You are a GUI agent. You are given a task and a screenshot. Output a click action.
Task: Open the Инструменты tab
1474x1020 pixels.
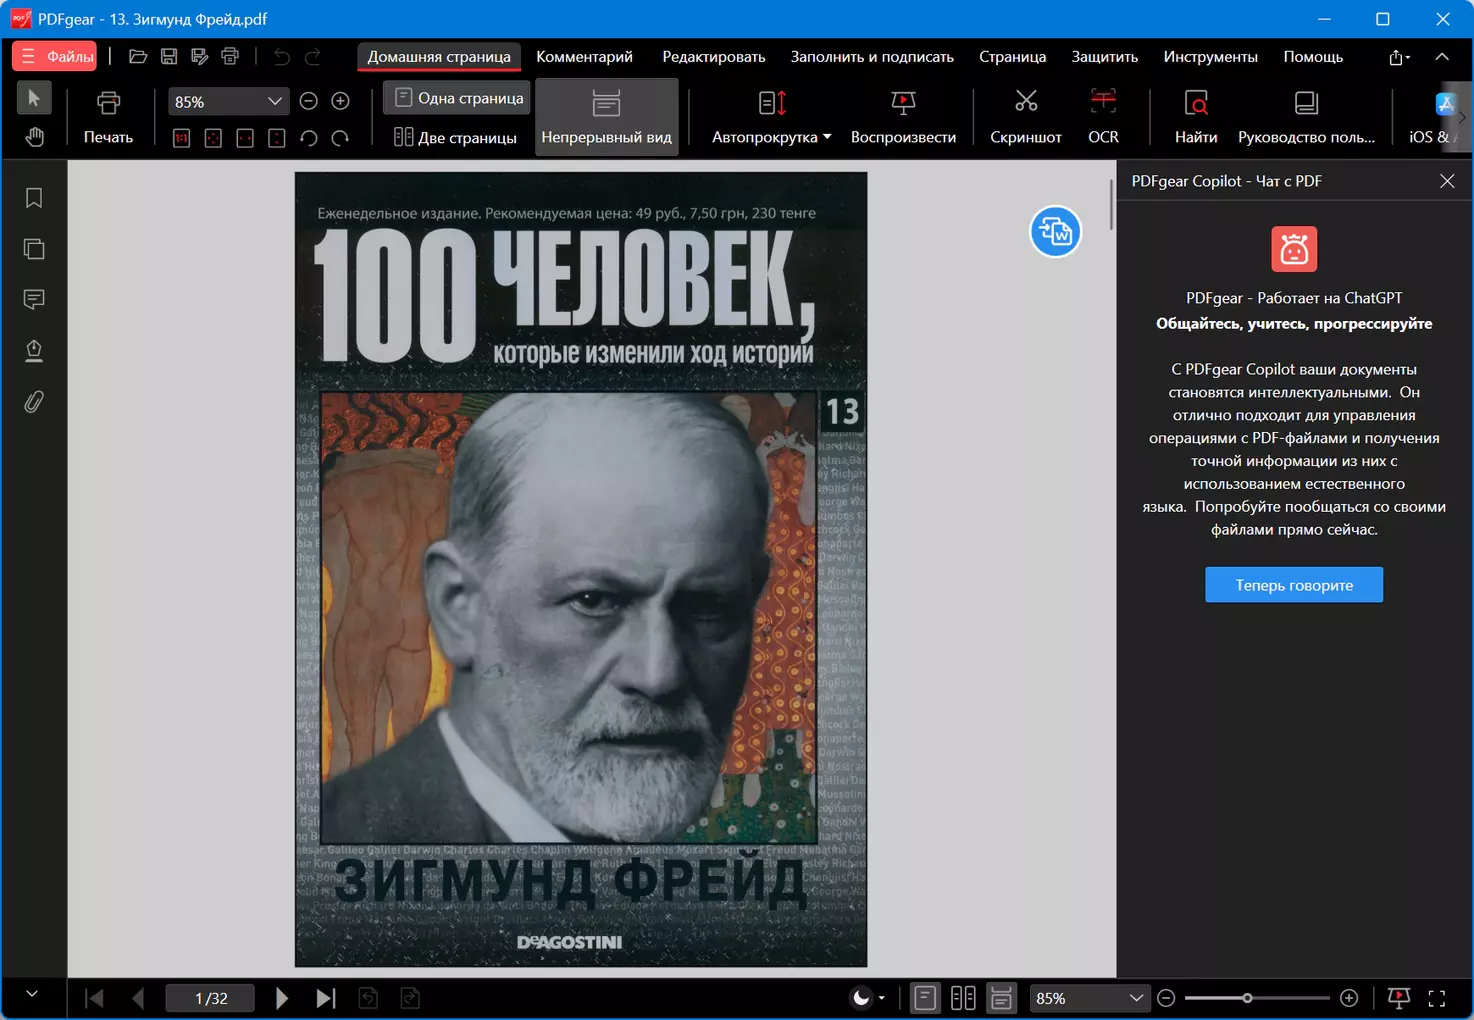pyautogui.click(x=1210, y=57)
